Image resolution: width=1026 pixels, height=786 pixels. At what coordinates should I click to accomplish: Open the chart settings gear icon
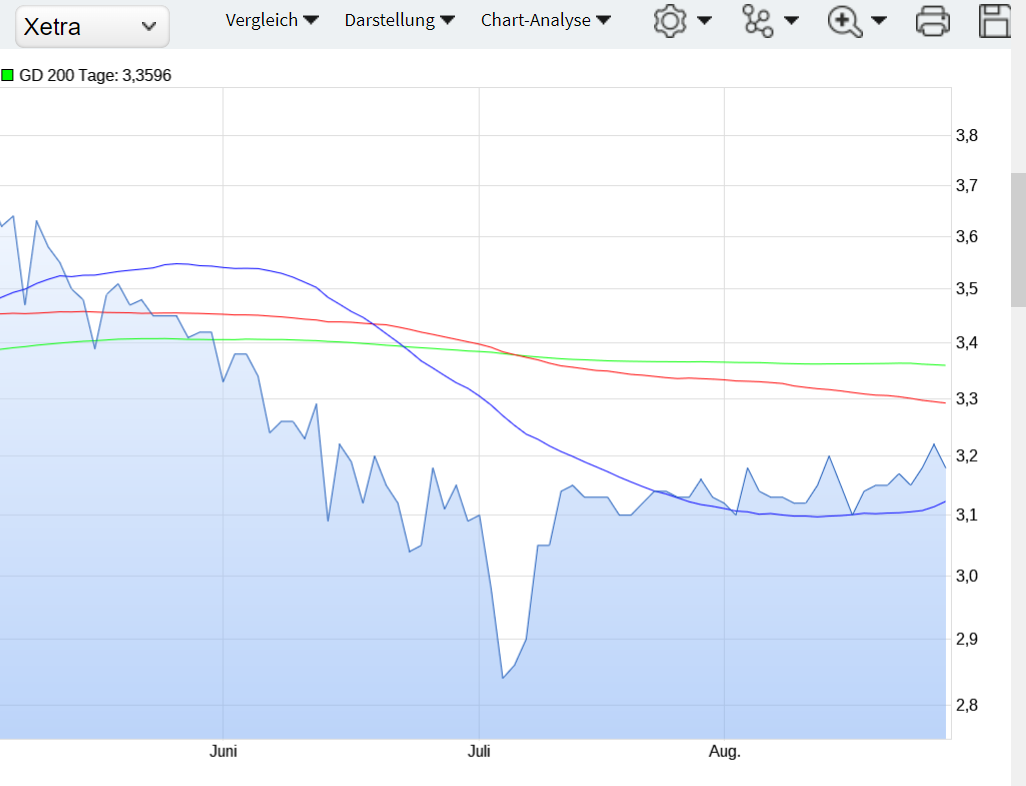[669, 20]
